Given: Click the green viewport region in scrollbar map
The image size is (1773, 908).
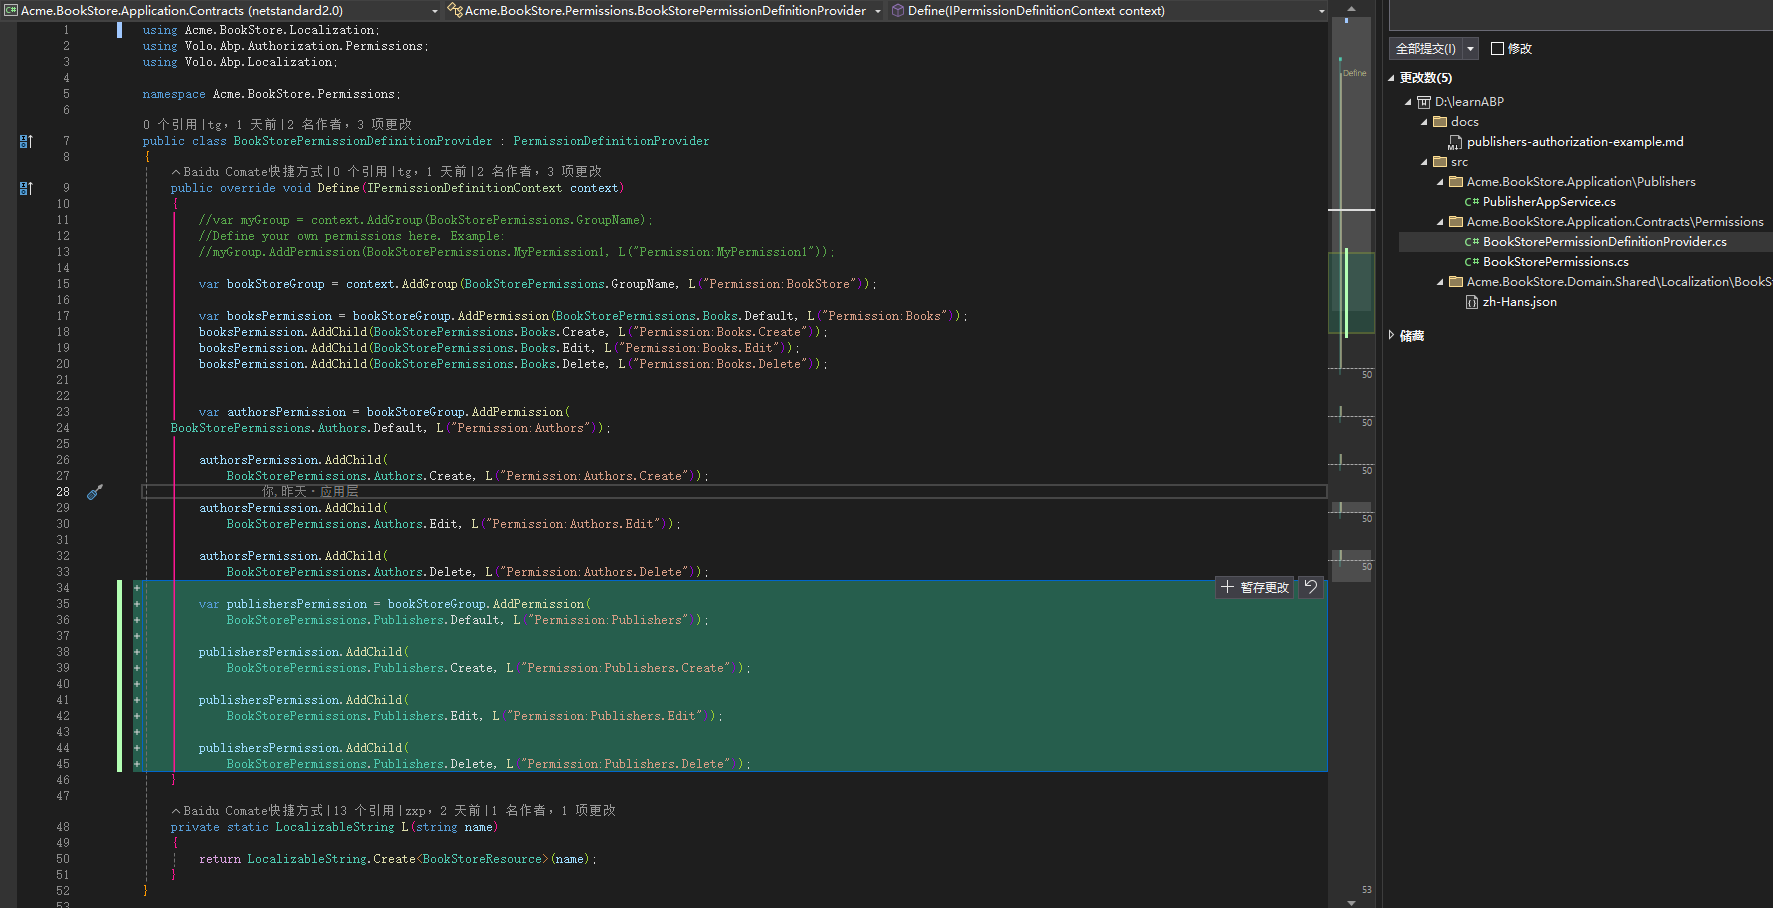Looking at the screenshot, I should (1351, 292).
